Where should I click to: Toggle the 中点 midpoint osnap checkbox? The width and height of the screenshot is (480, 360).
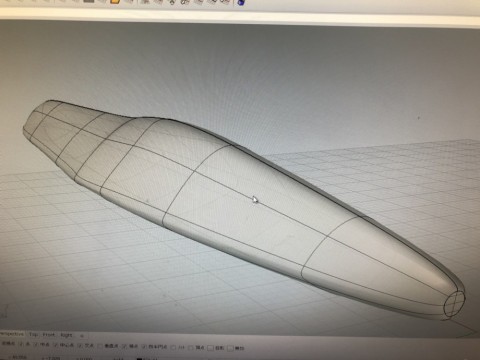coord(37,344)
